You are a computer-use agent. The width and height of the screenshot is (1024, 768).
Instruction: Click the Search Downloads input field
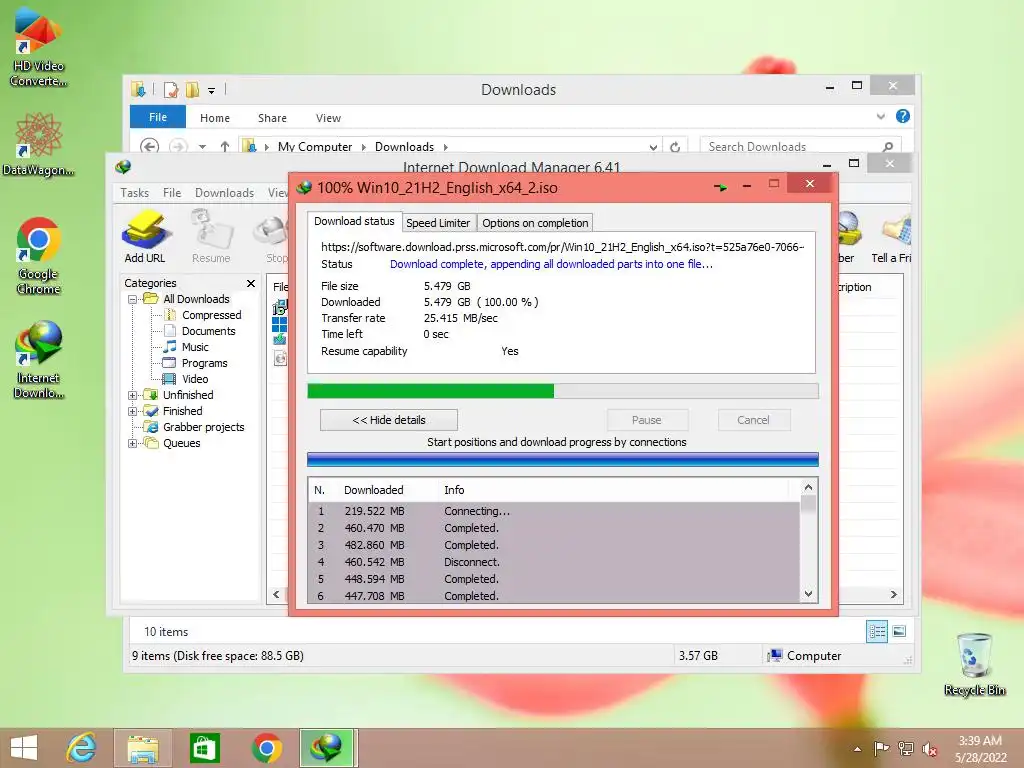pyautogui.click(x=790, y=147)
